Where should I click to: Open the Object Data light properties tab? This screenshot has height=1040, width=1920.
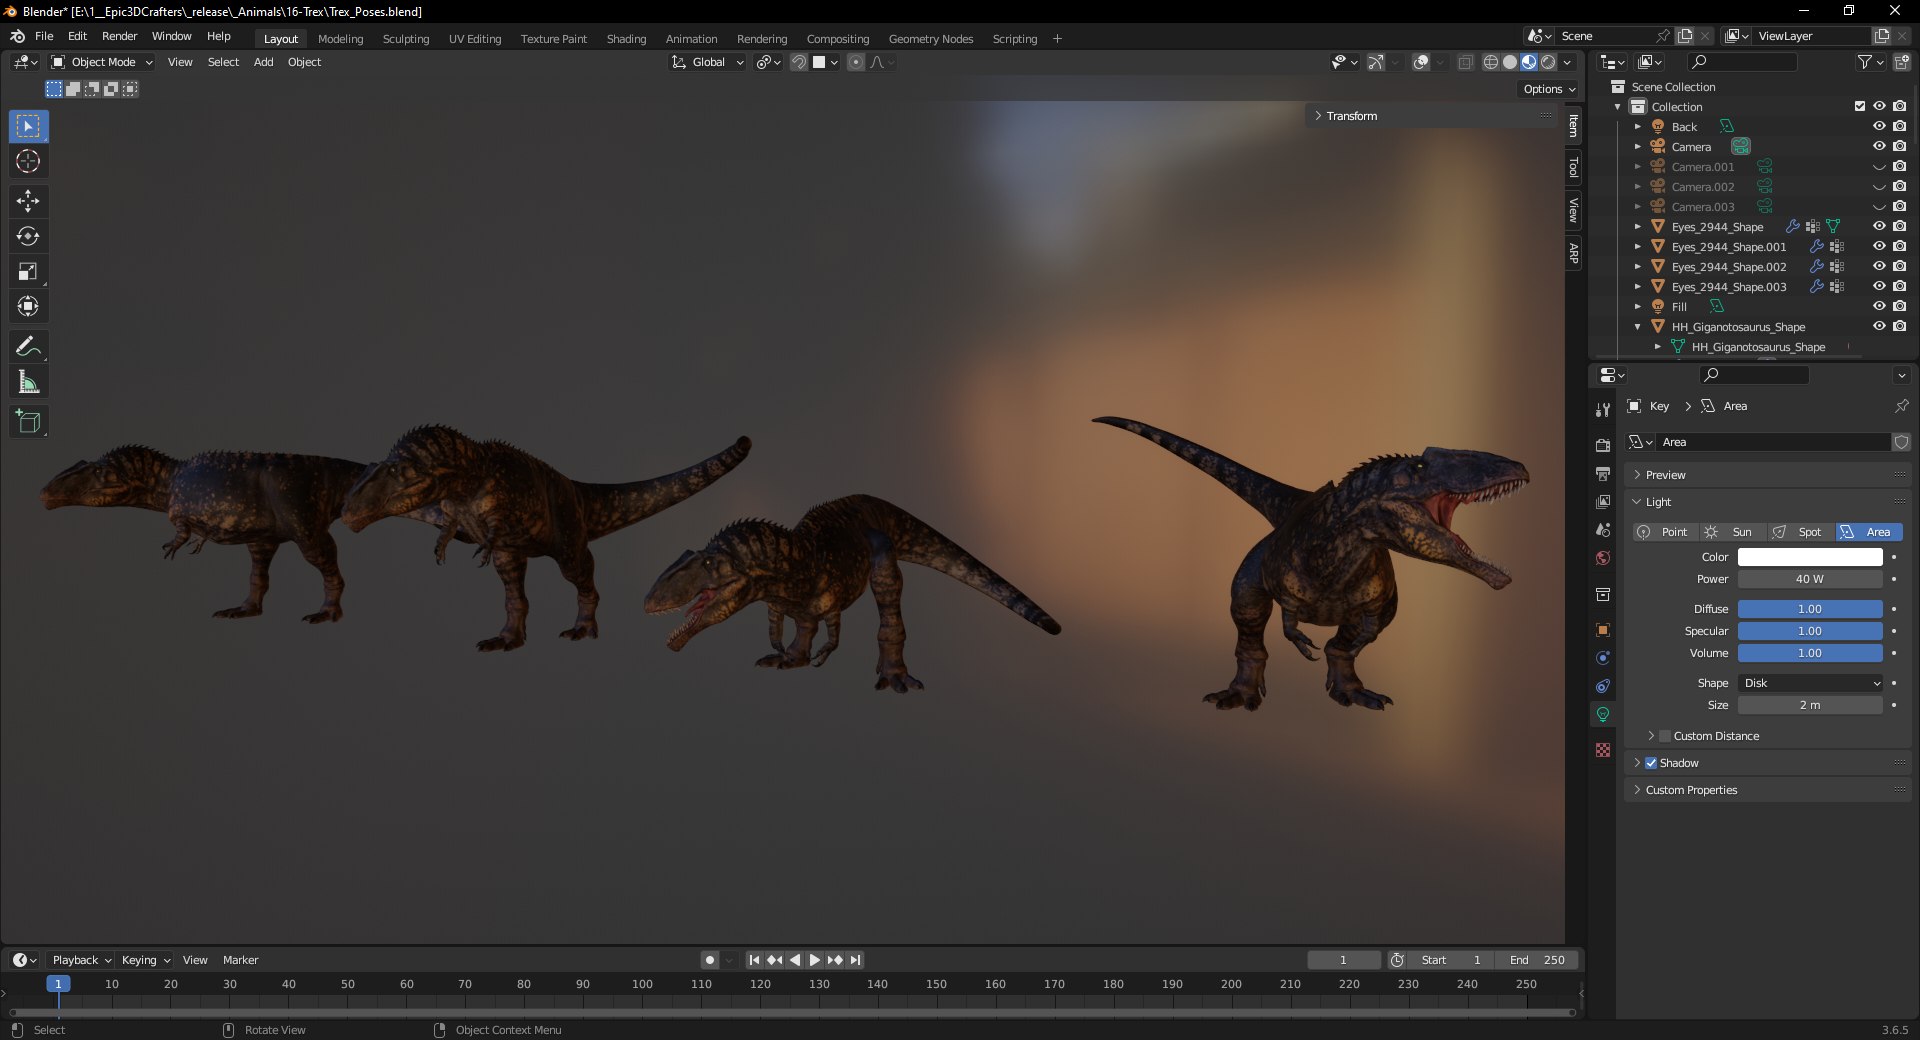1603,714
